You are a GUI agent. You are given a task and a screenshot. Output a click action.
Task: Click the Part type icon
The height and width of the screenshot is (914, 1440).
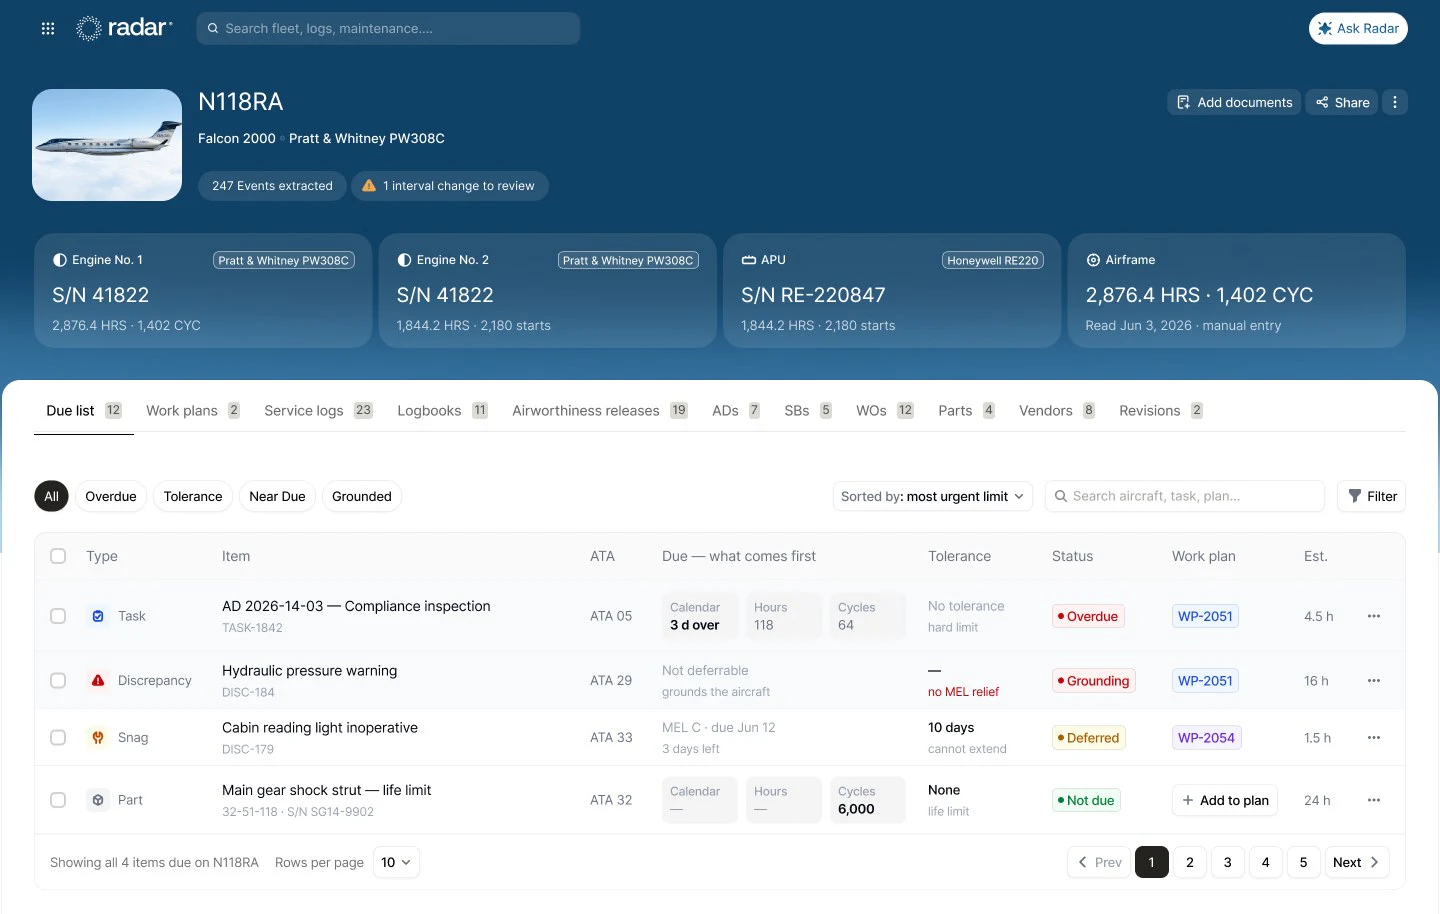[x=98, y=800]
